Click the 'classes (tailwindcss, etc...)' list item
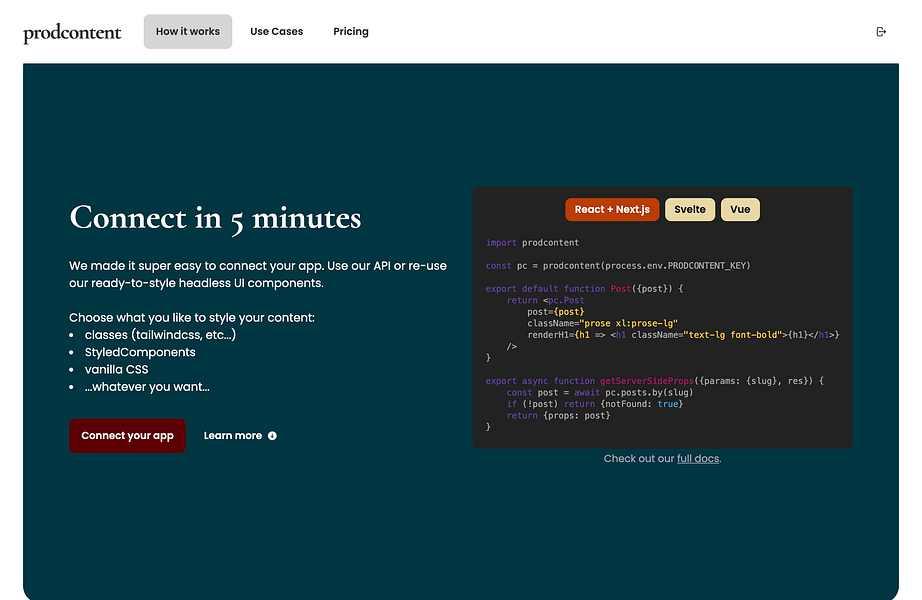The width and height of the screenshot is (922, 600). (160, 335)
